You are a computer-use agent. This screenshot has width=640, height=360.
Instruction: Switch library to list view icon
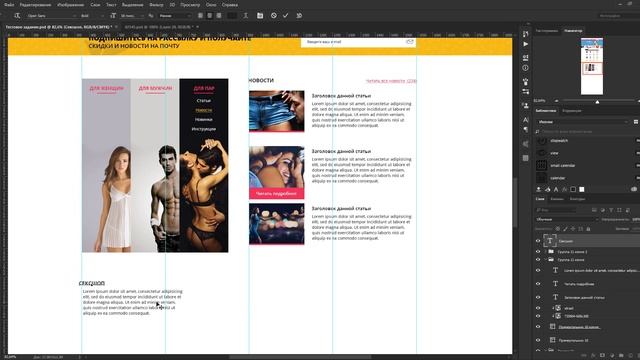point(636,122)
